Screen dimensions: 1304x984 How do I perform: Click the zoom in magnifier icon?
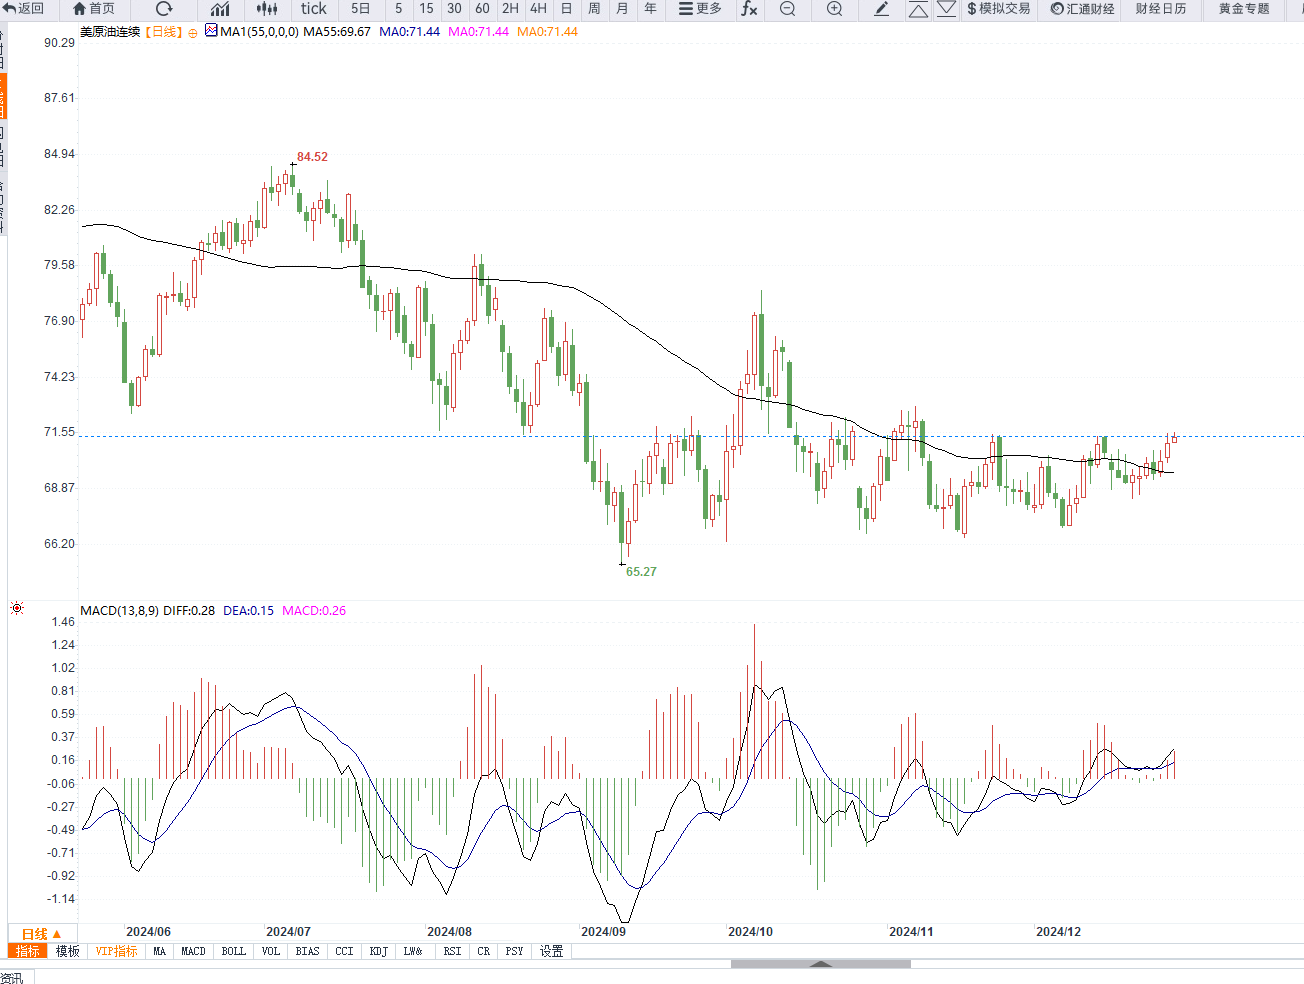(835, 9)
